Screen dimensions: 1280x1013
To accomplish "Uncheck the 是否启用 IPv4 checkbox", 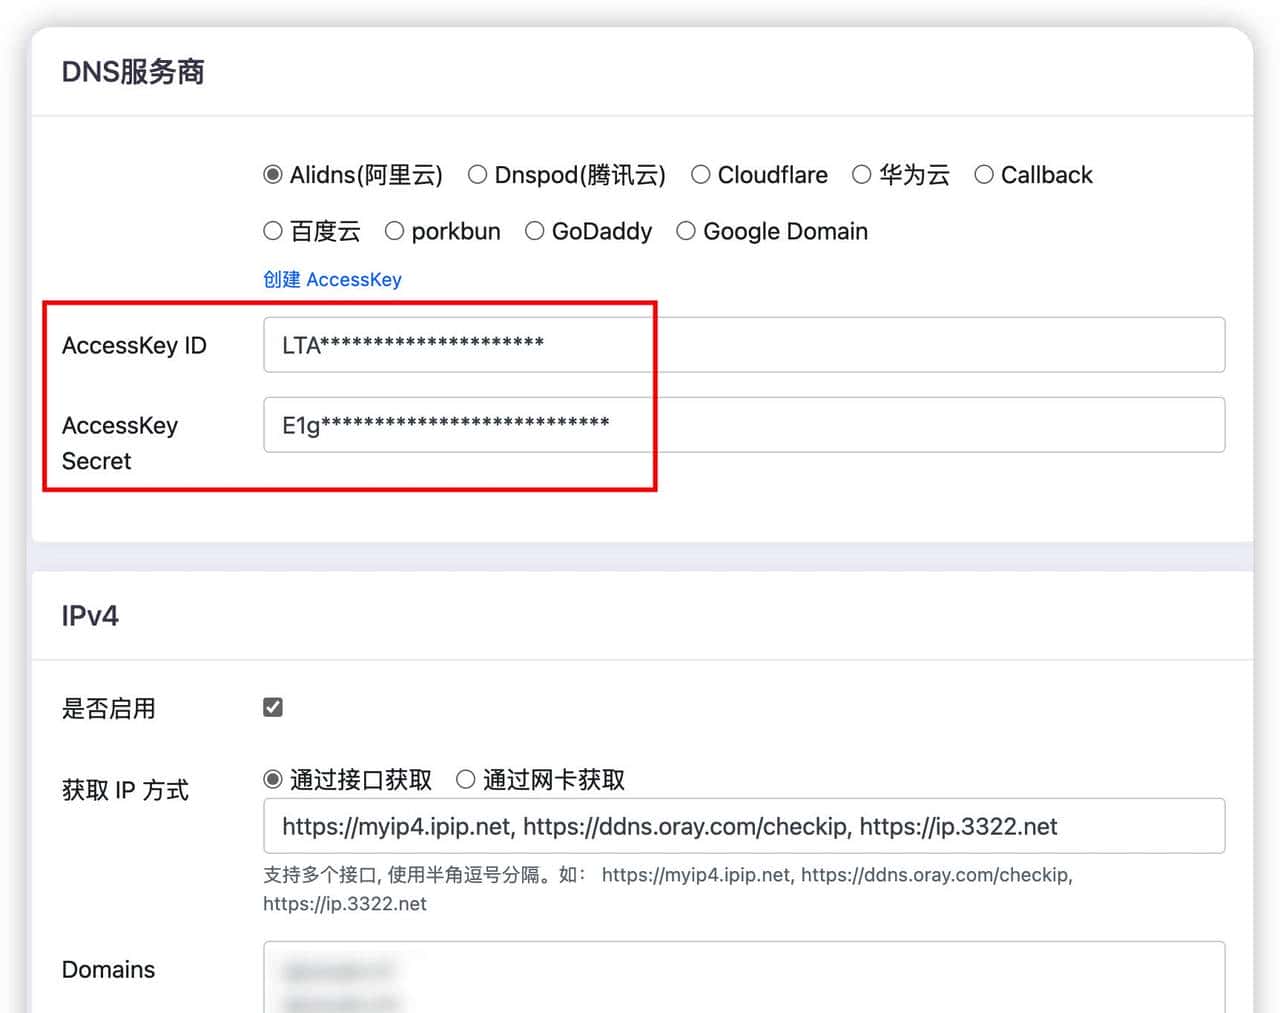I will click(x=272, y=706).
